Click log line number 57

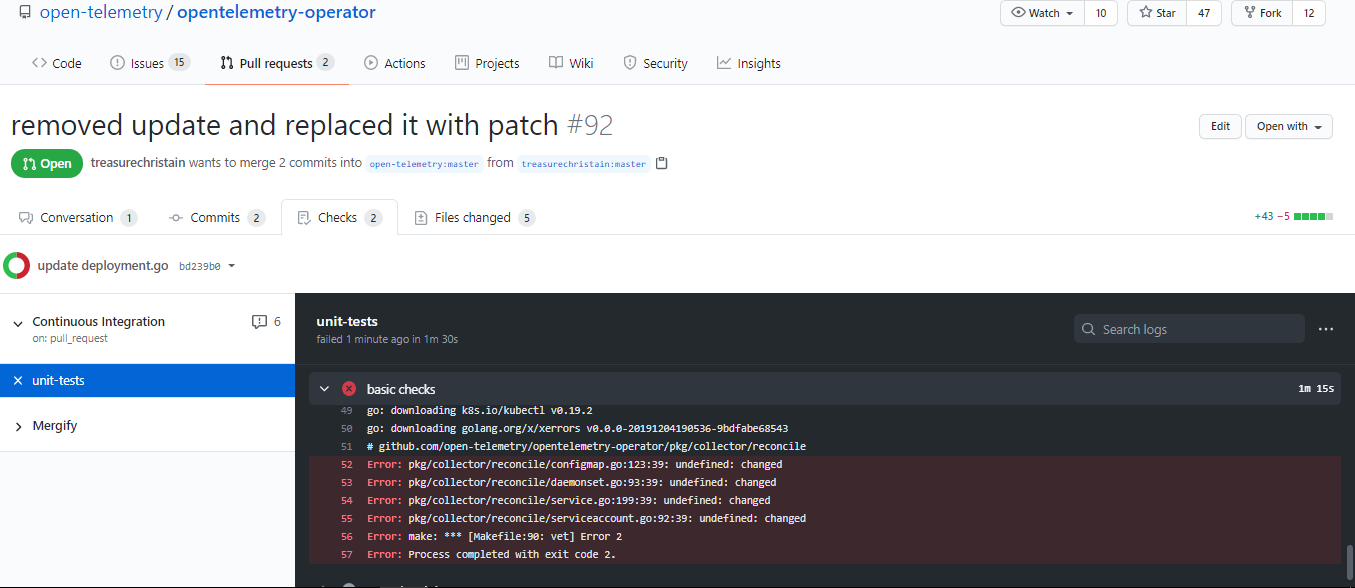pyautogui.click(x=346, y=555)
